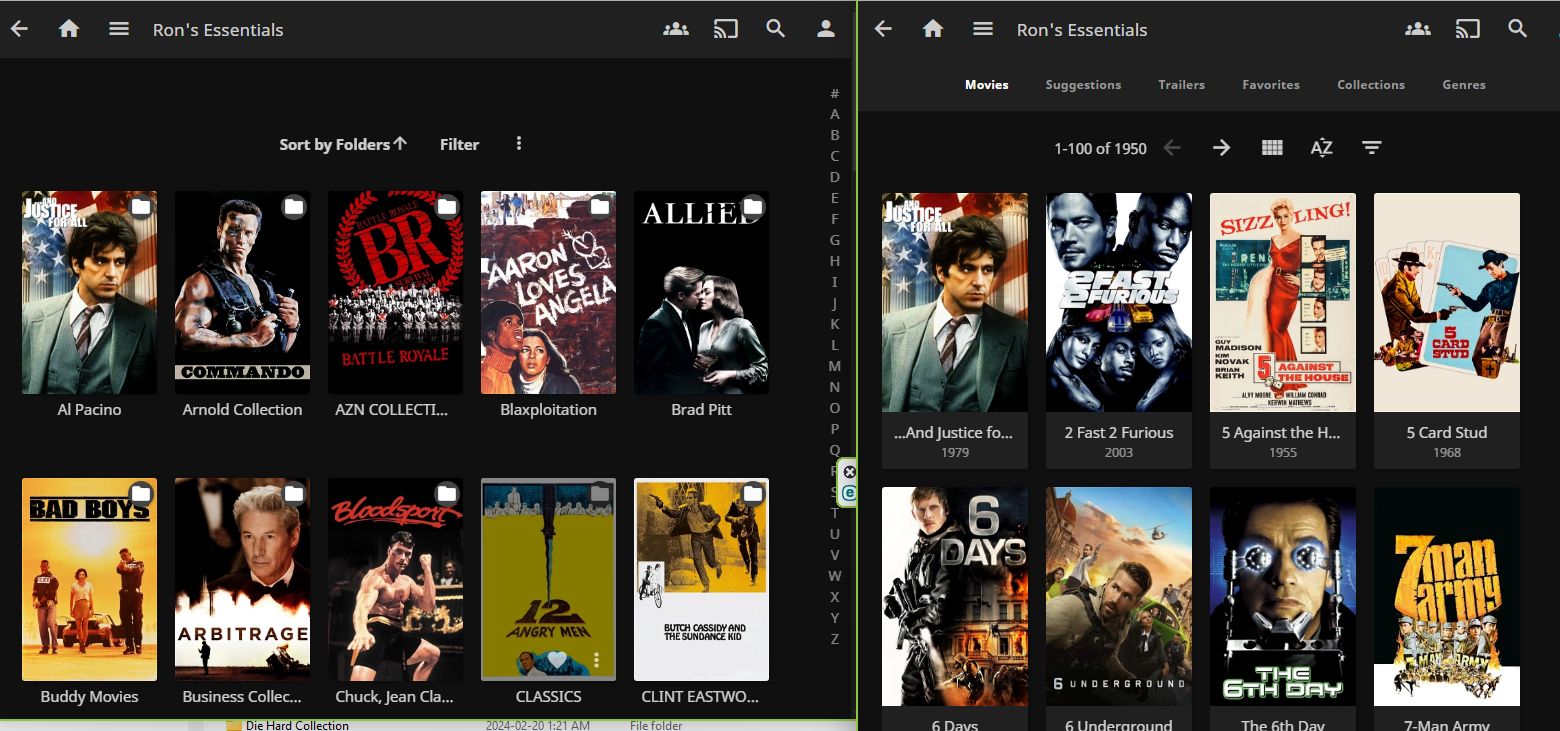Viewport: 1560px width, 731px height.
Task: Open Sort by Folders options
Action: pyautogui.click(x=343, y=144)
